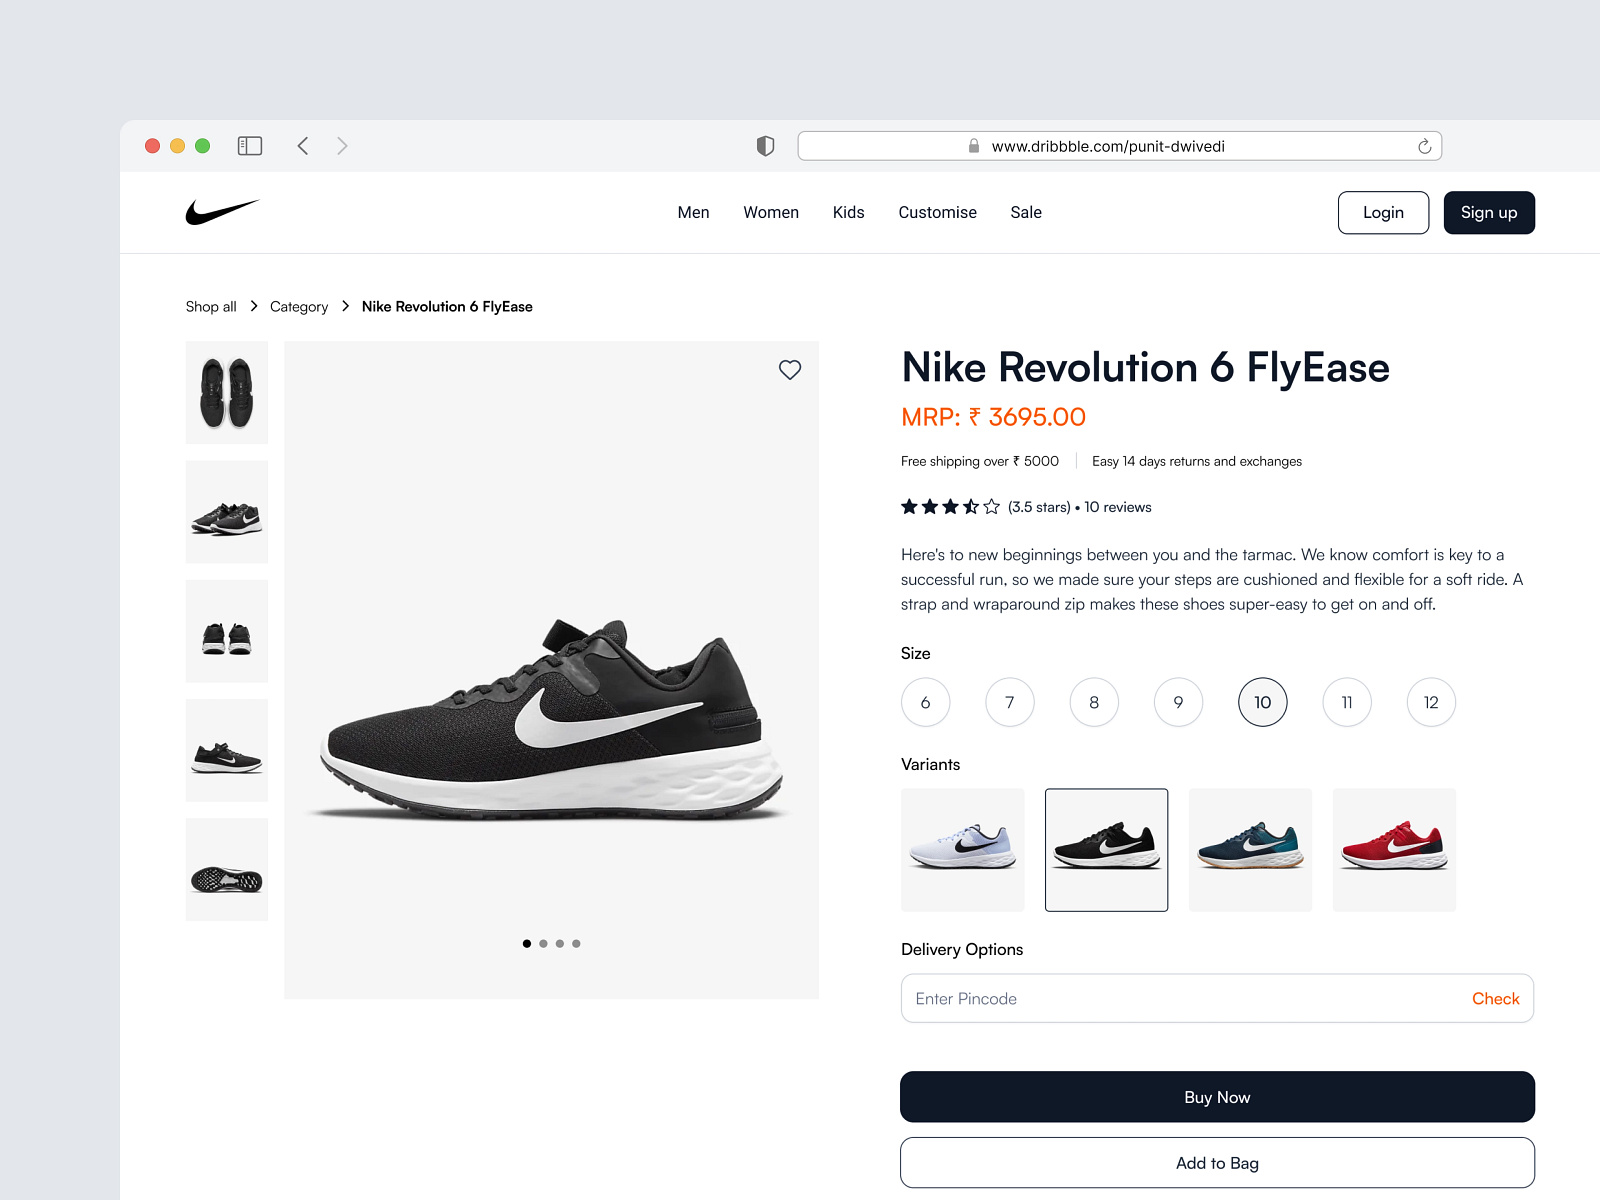Select the white shoe color variant
This screenshot has width=1600, height=1200.
[x=962, y=850]
